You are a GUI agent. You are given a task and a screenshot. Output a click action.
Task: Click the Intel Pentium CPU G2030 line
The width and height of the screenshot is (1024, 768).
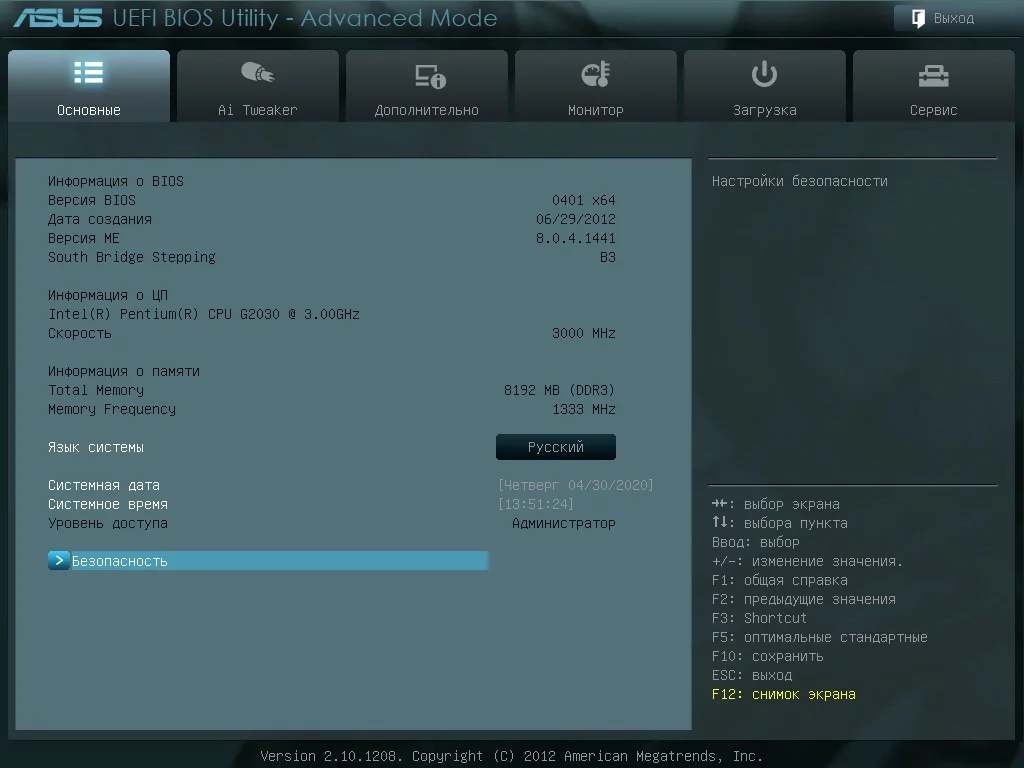[x=204, y=314]
